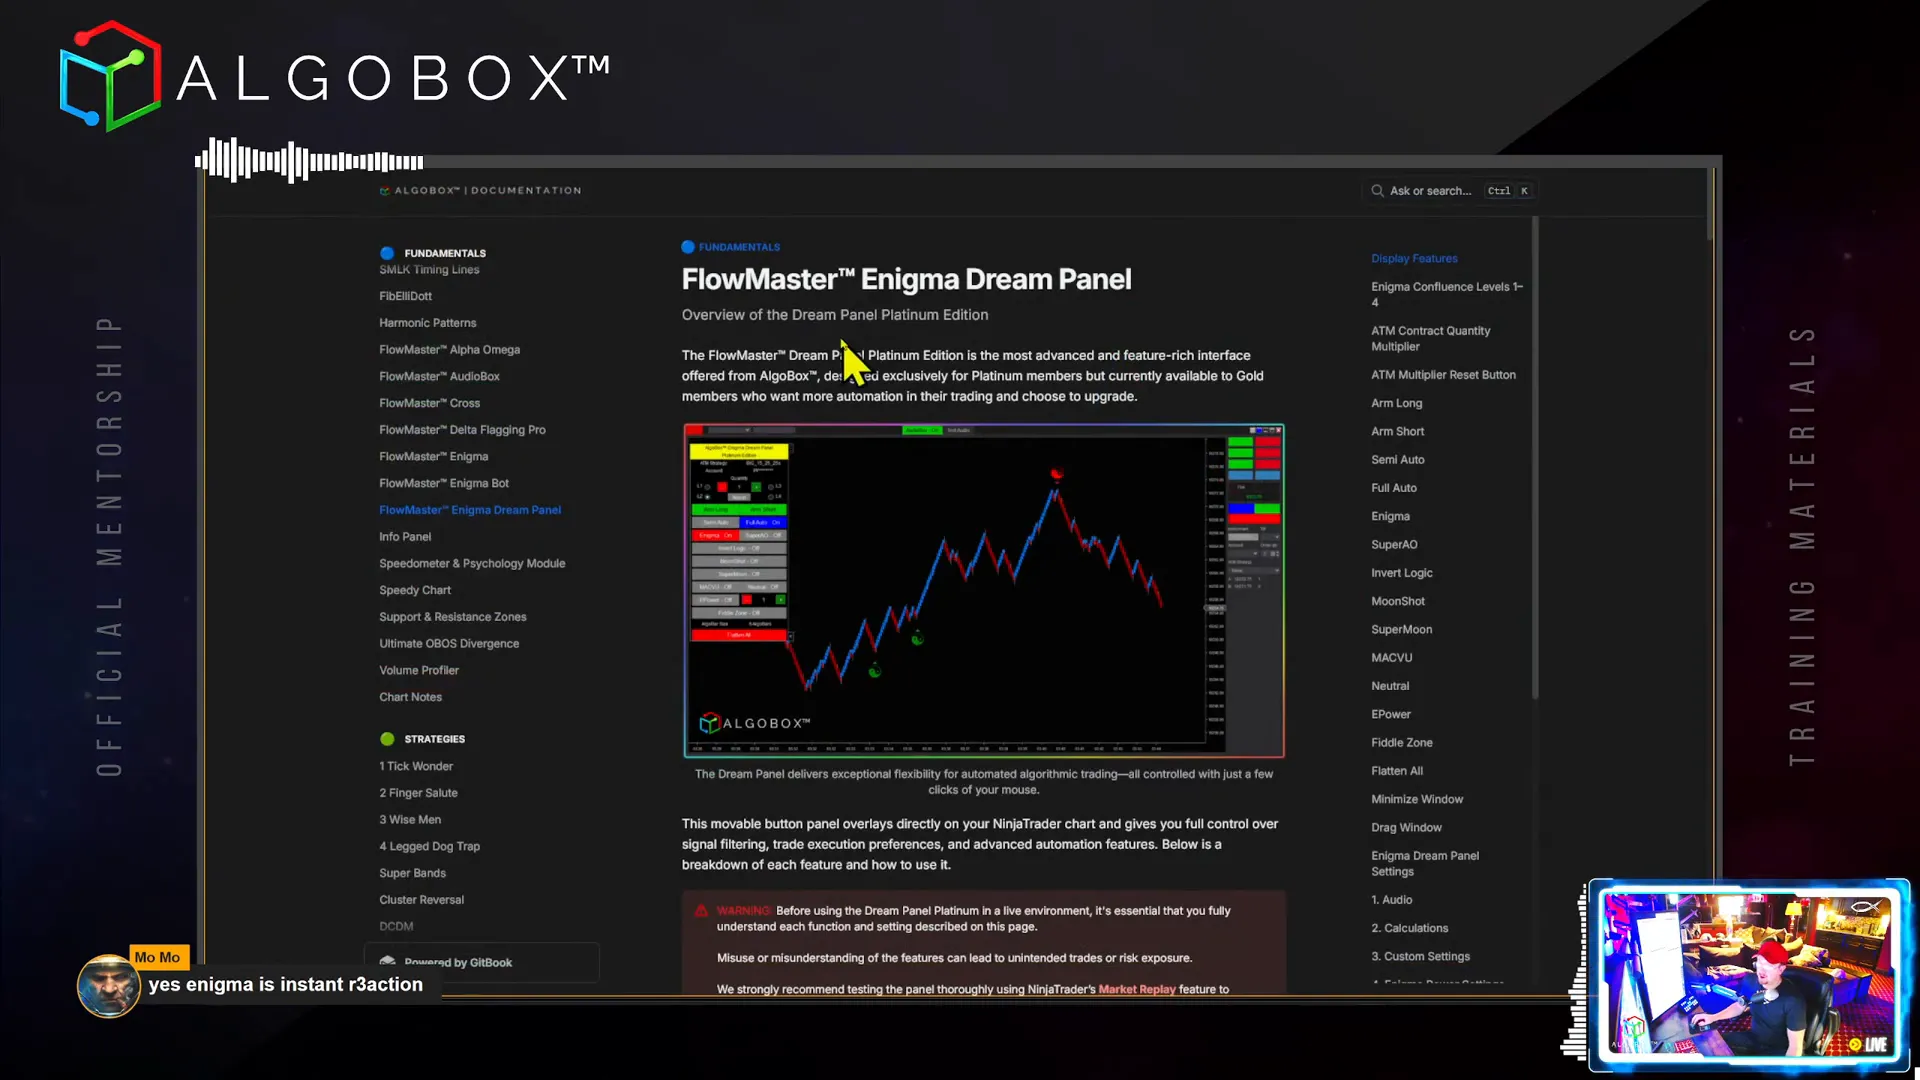Open Cluster Reversal strategy

[x=421, y=900]
